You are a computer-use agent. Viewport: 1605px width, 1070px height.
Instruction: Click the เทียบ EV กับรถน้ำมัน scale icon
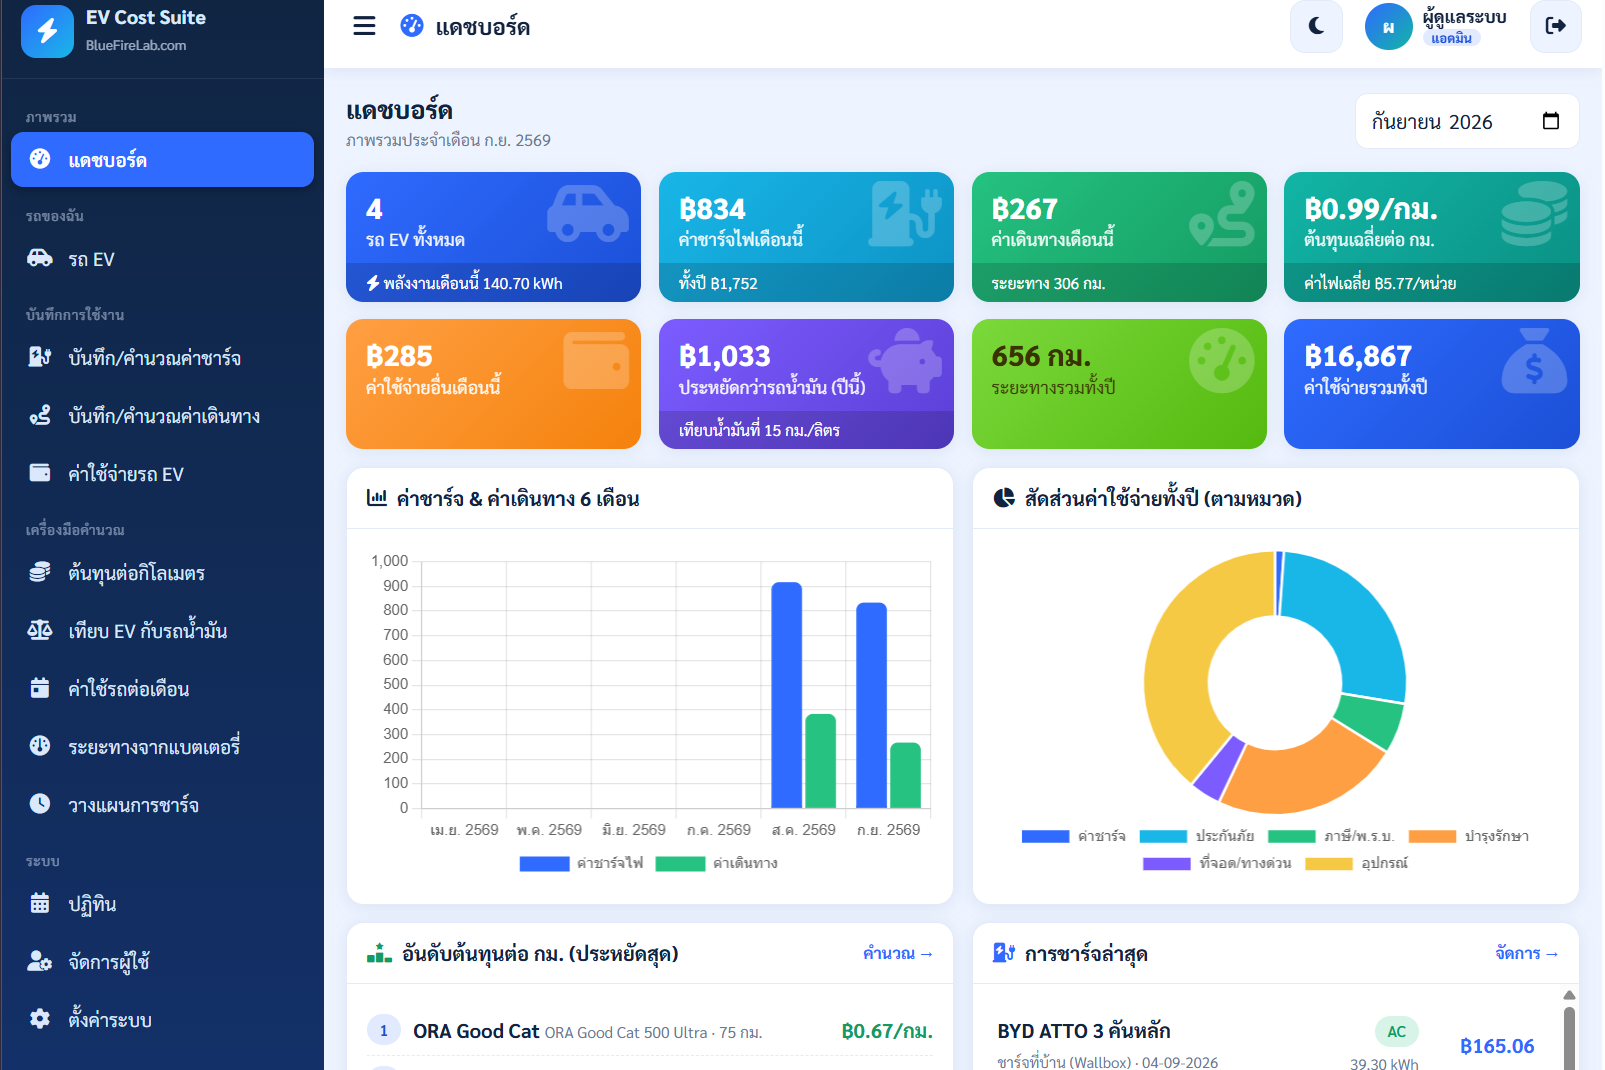(x=40, y=630)
